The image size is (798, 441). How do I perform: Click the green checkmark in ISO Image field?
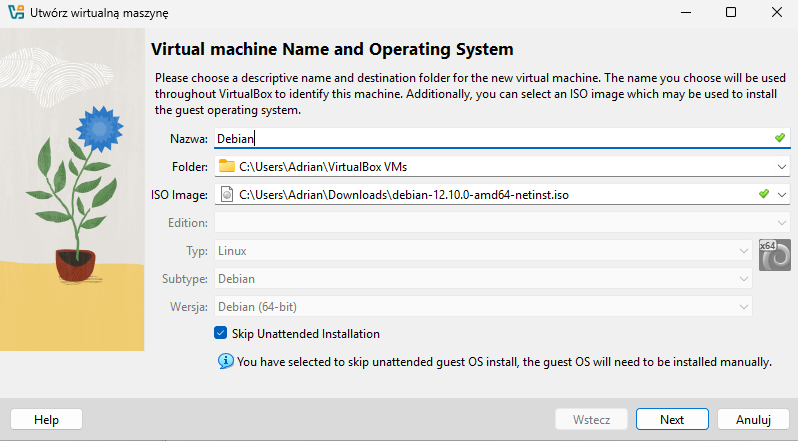coord(763,194)
